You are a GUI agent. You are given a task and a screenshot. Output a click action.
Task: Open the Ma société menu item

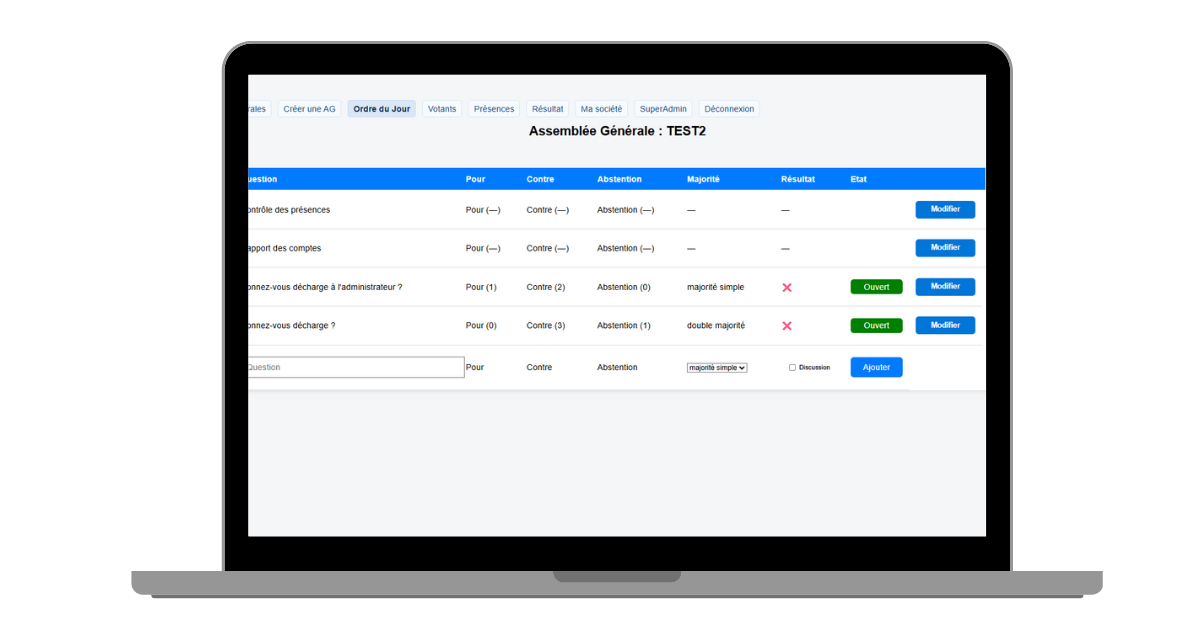[601, 109]
